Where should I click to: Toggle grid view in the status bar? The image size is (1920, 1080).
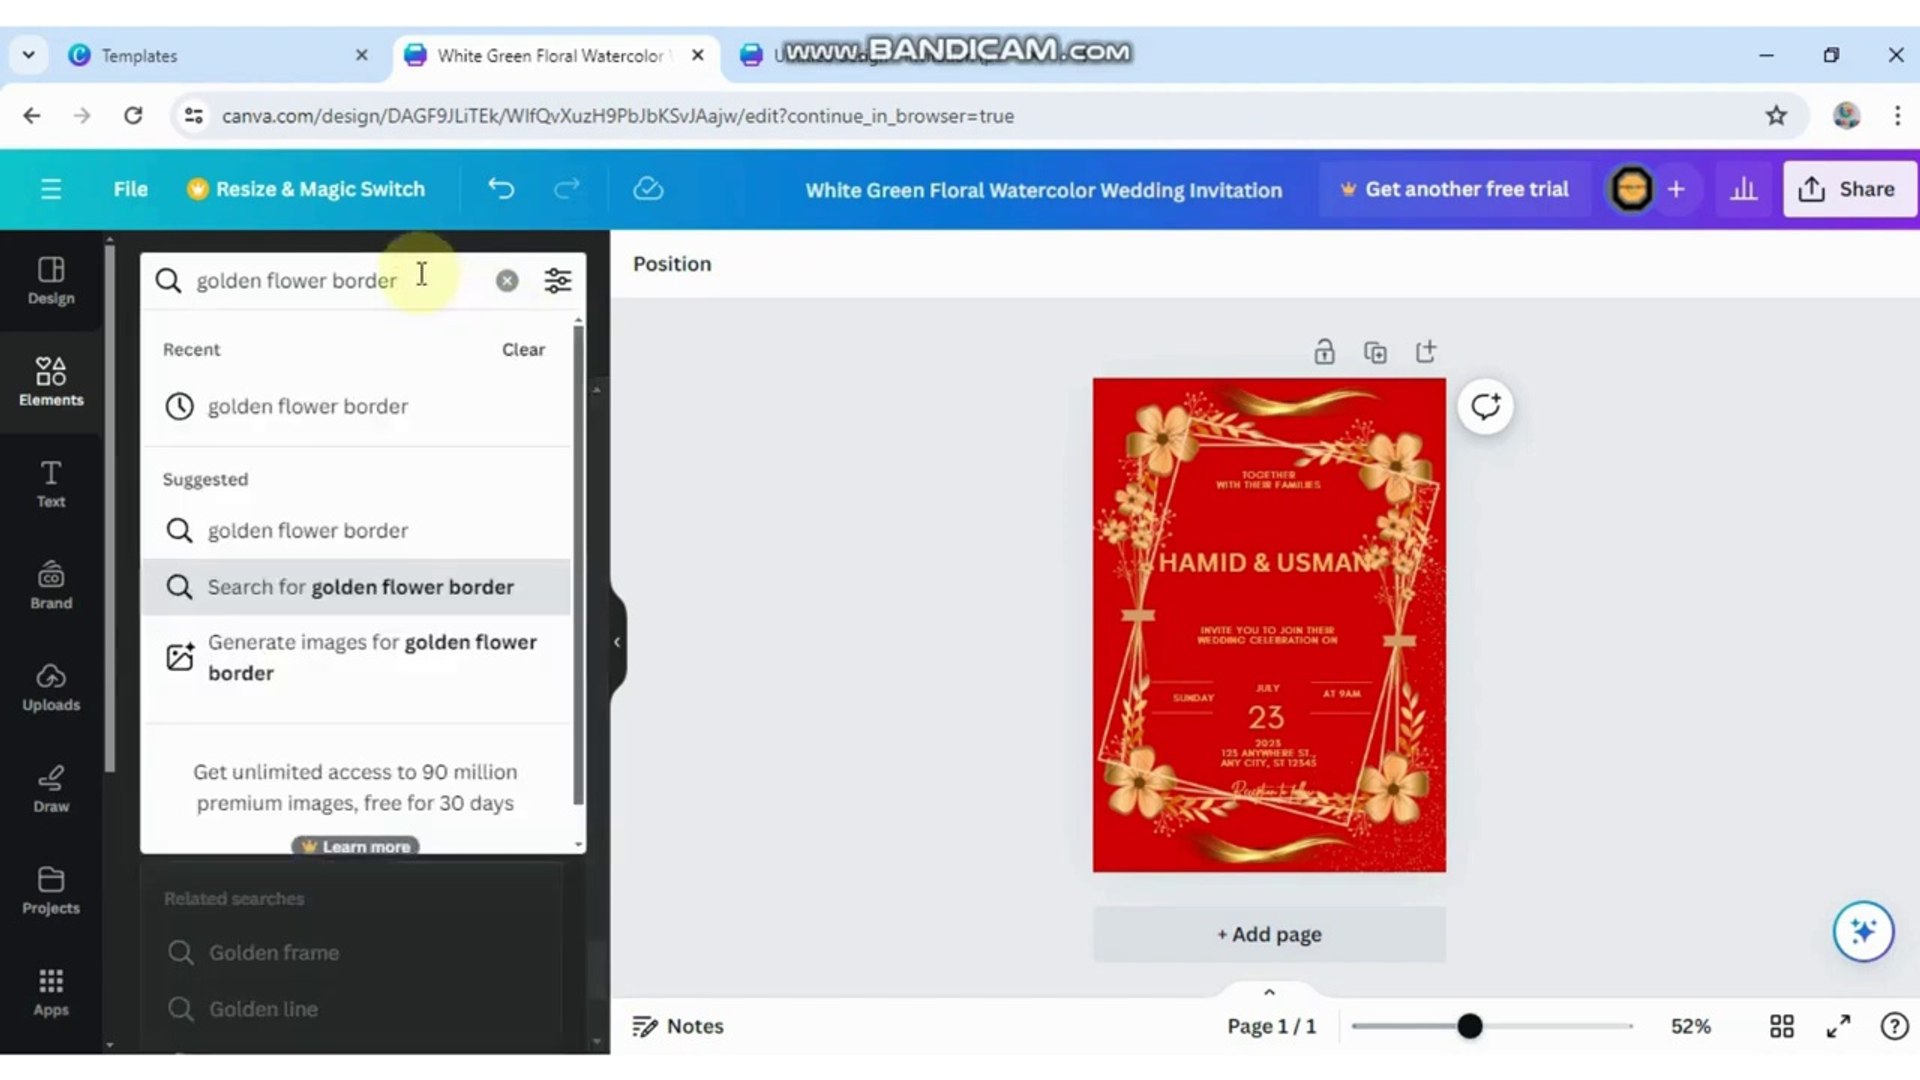point(1781,1025)
